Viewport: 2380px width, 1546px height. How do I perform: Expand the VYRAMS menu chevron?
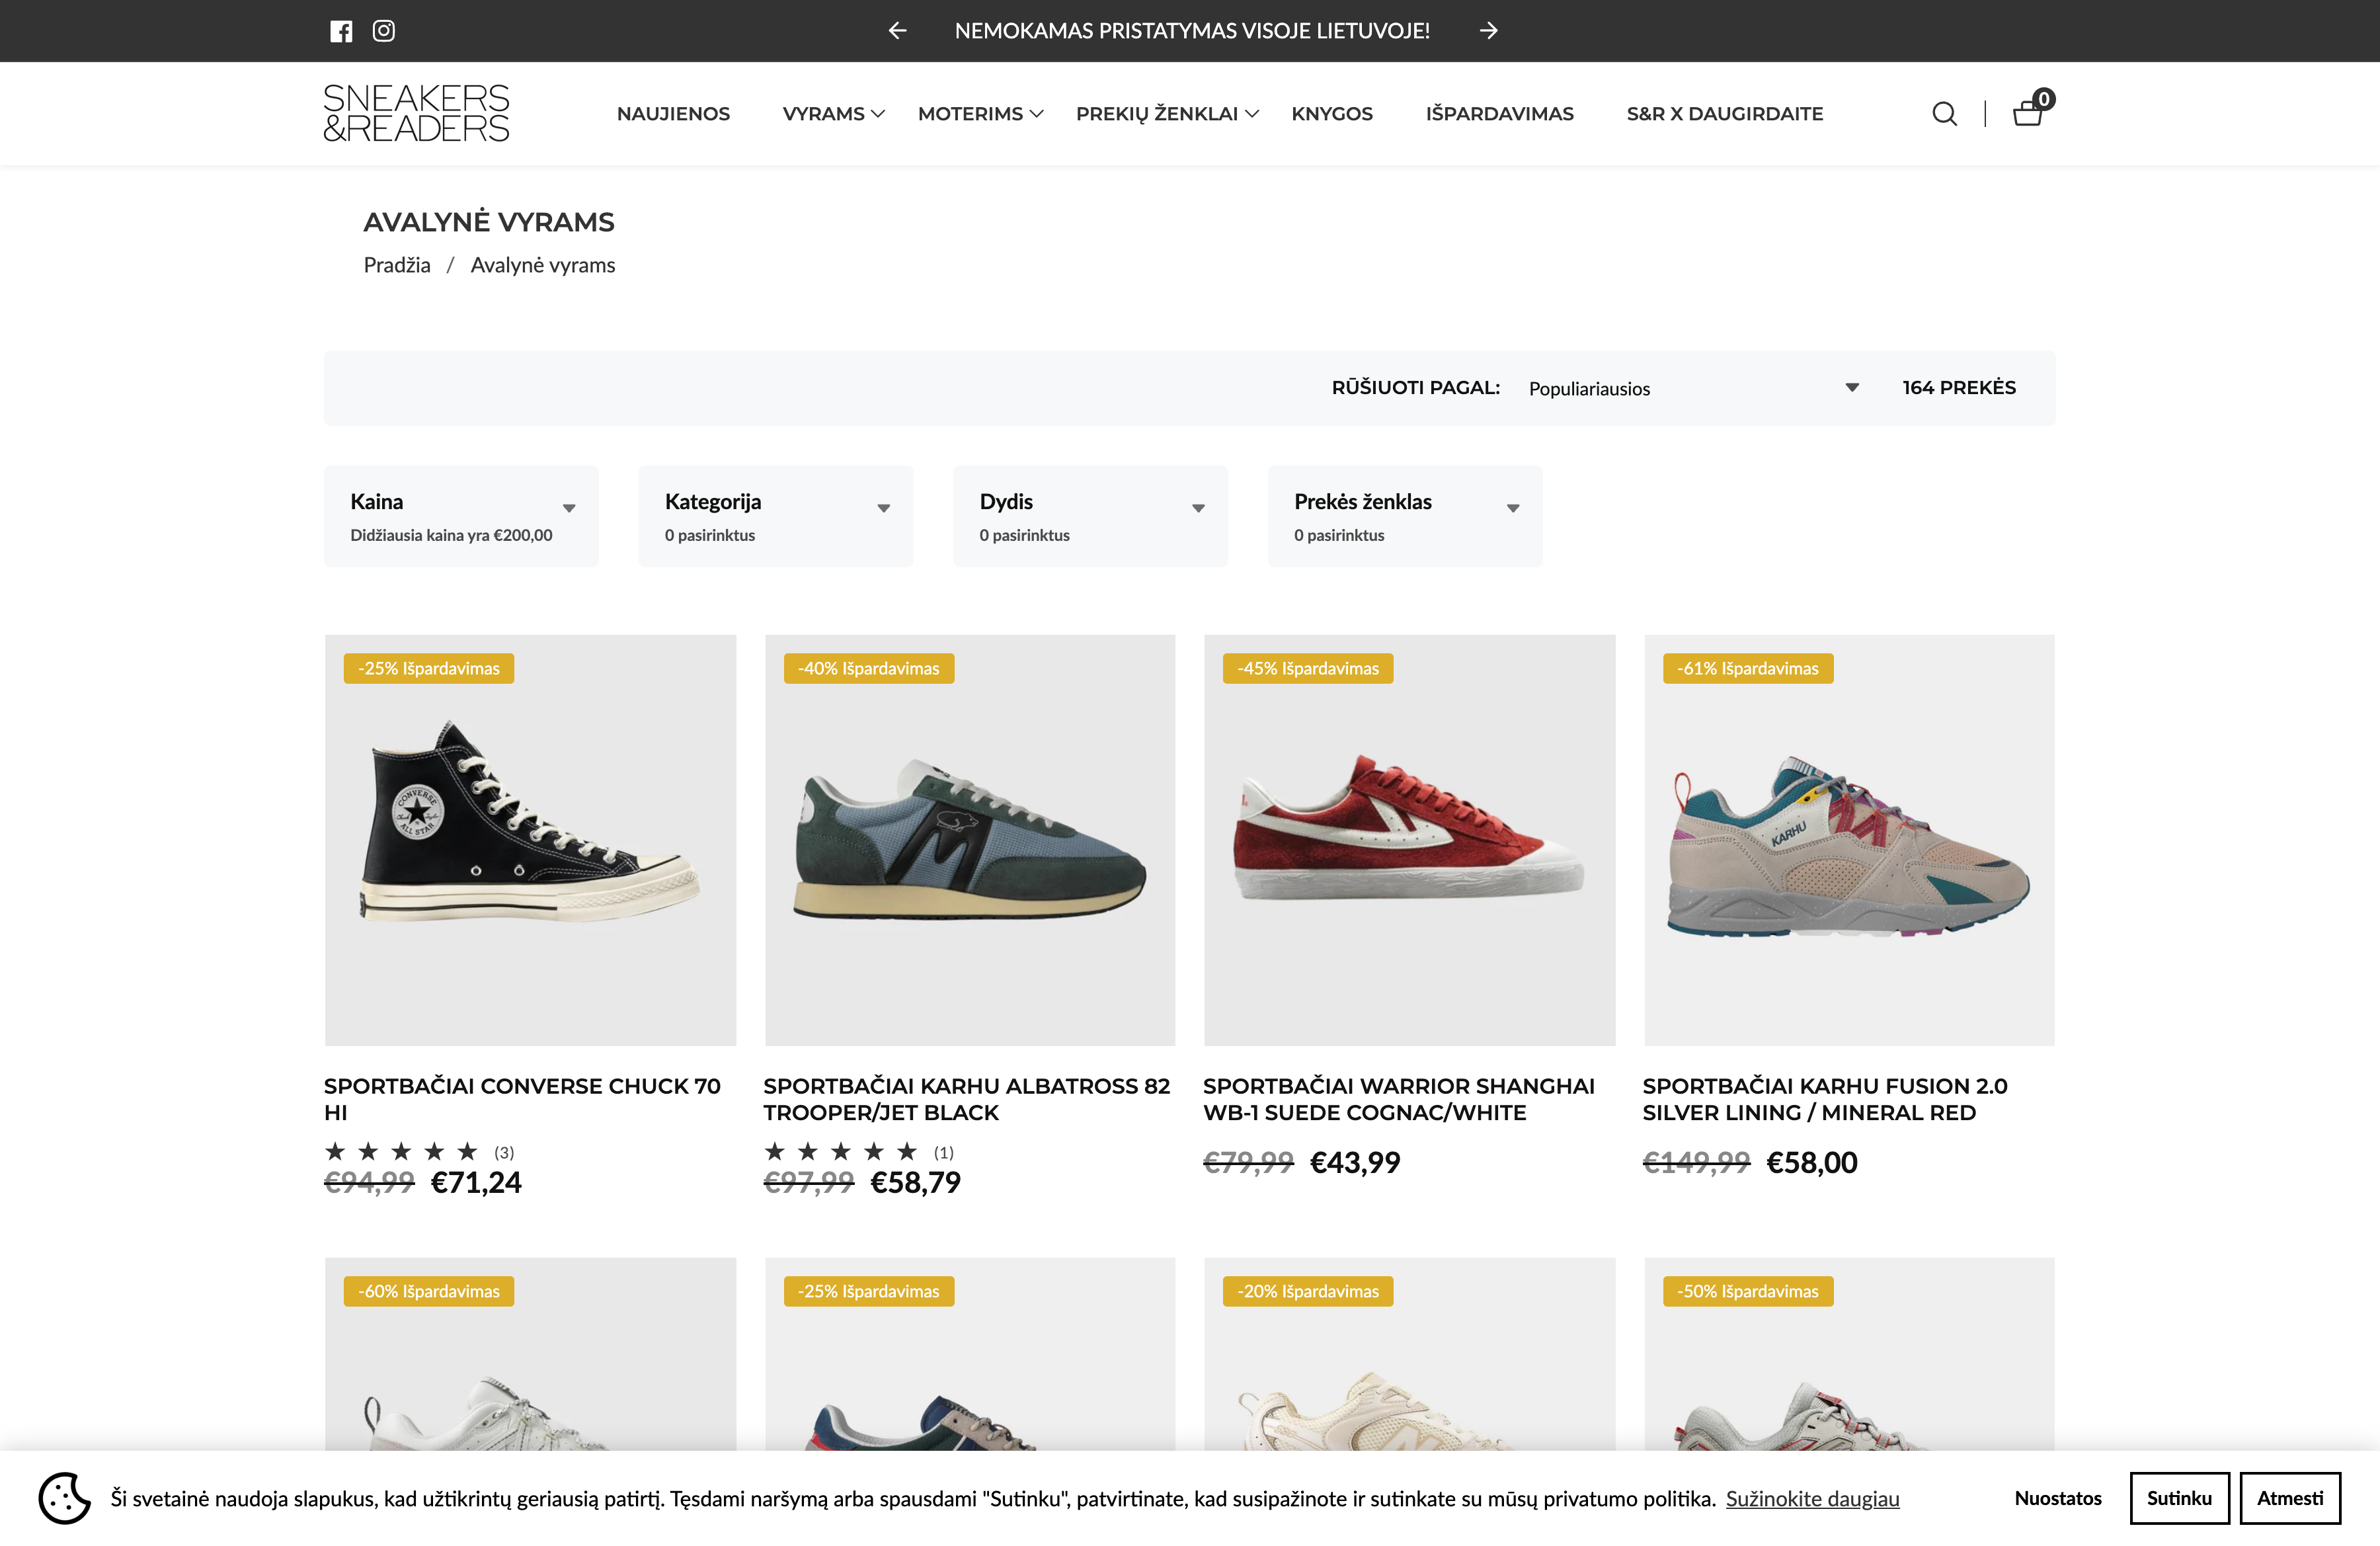878,114
